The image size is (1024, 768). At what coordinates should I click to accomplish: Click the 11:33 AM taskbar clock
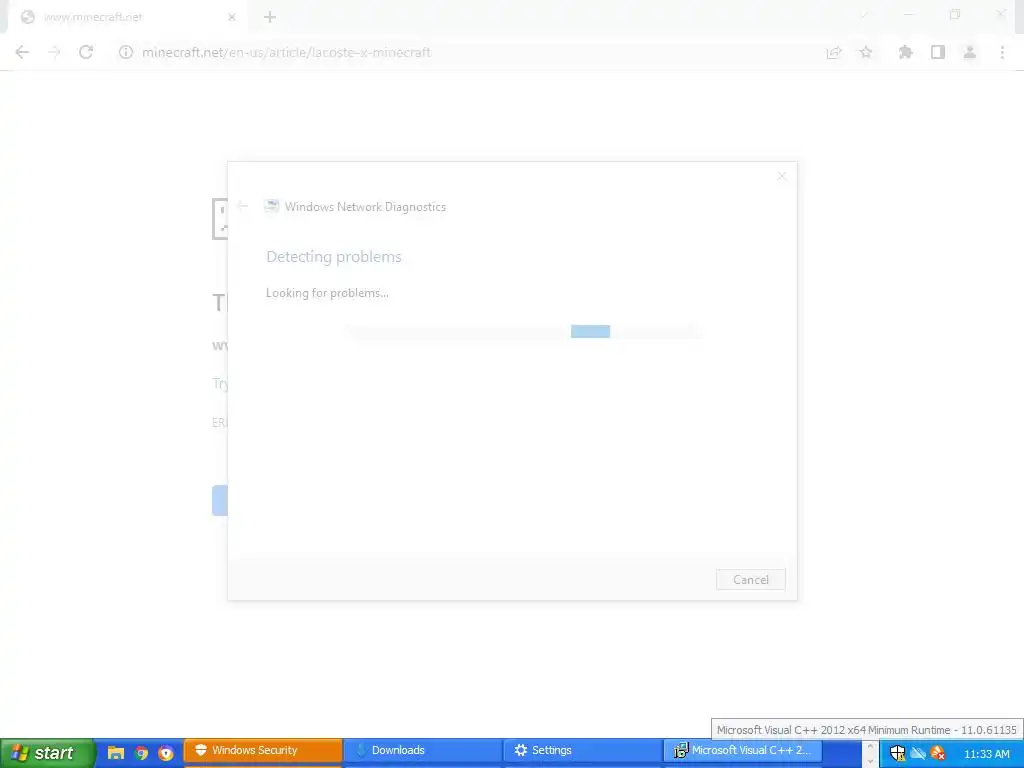coord(987,754)
